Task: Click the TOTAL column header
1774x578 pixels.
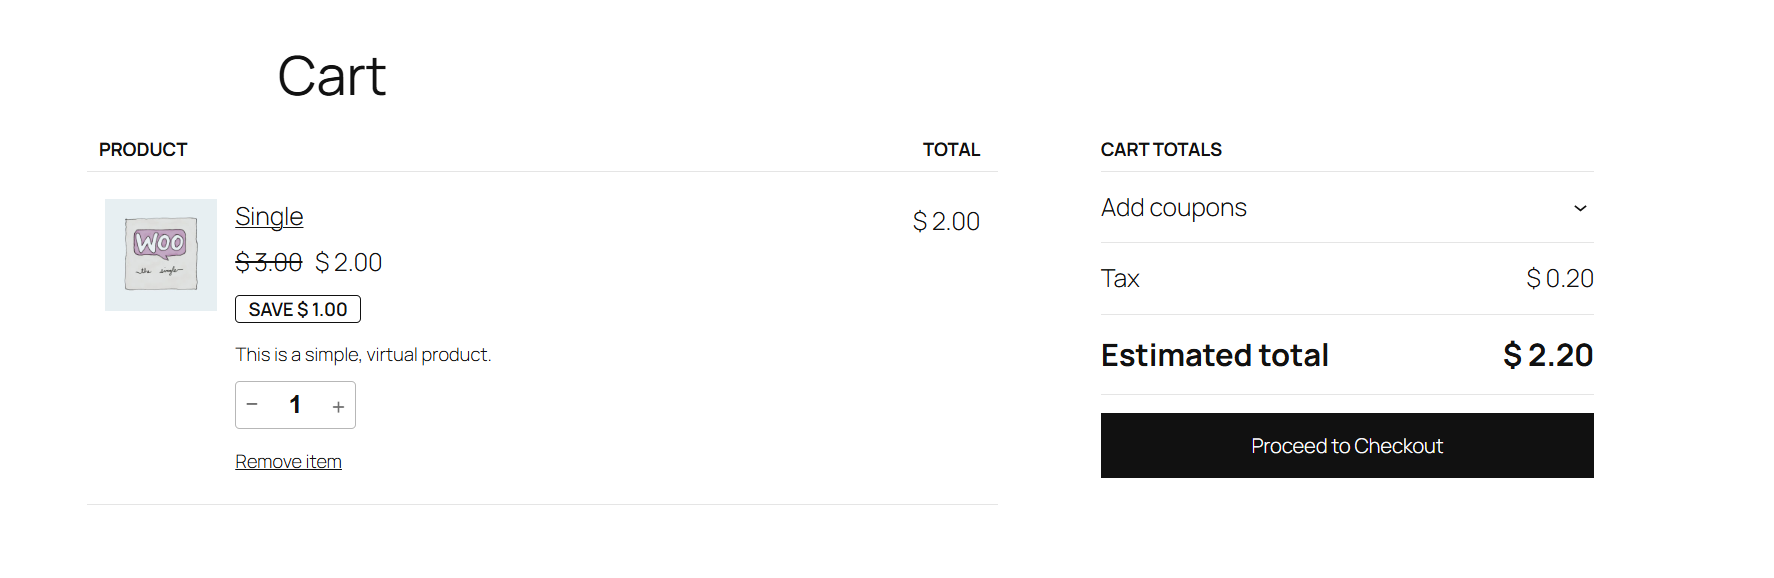Action: (x=951, y=149)
